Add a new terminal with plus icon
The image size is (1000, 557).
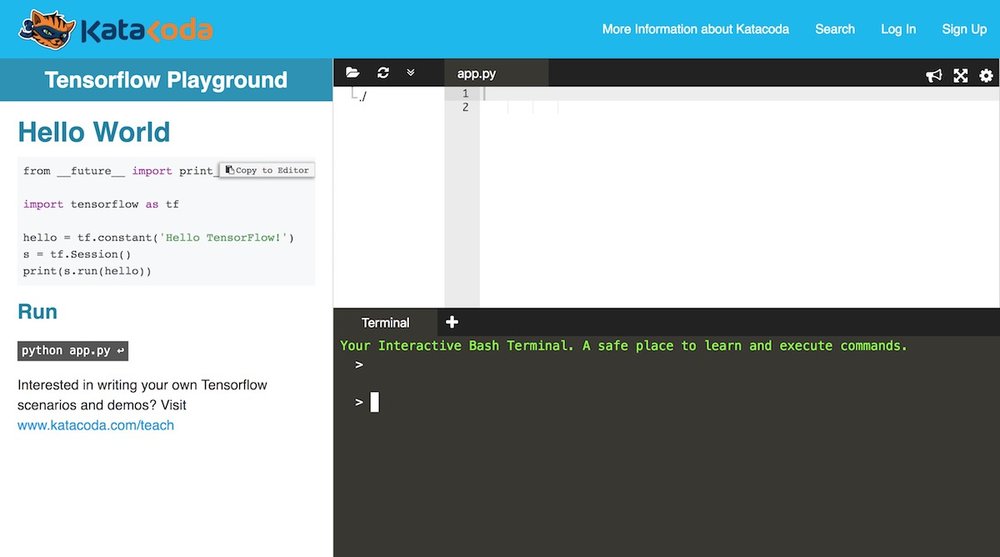click(x=452, y=322)
